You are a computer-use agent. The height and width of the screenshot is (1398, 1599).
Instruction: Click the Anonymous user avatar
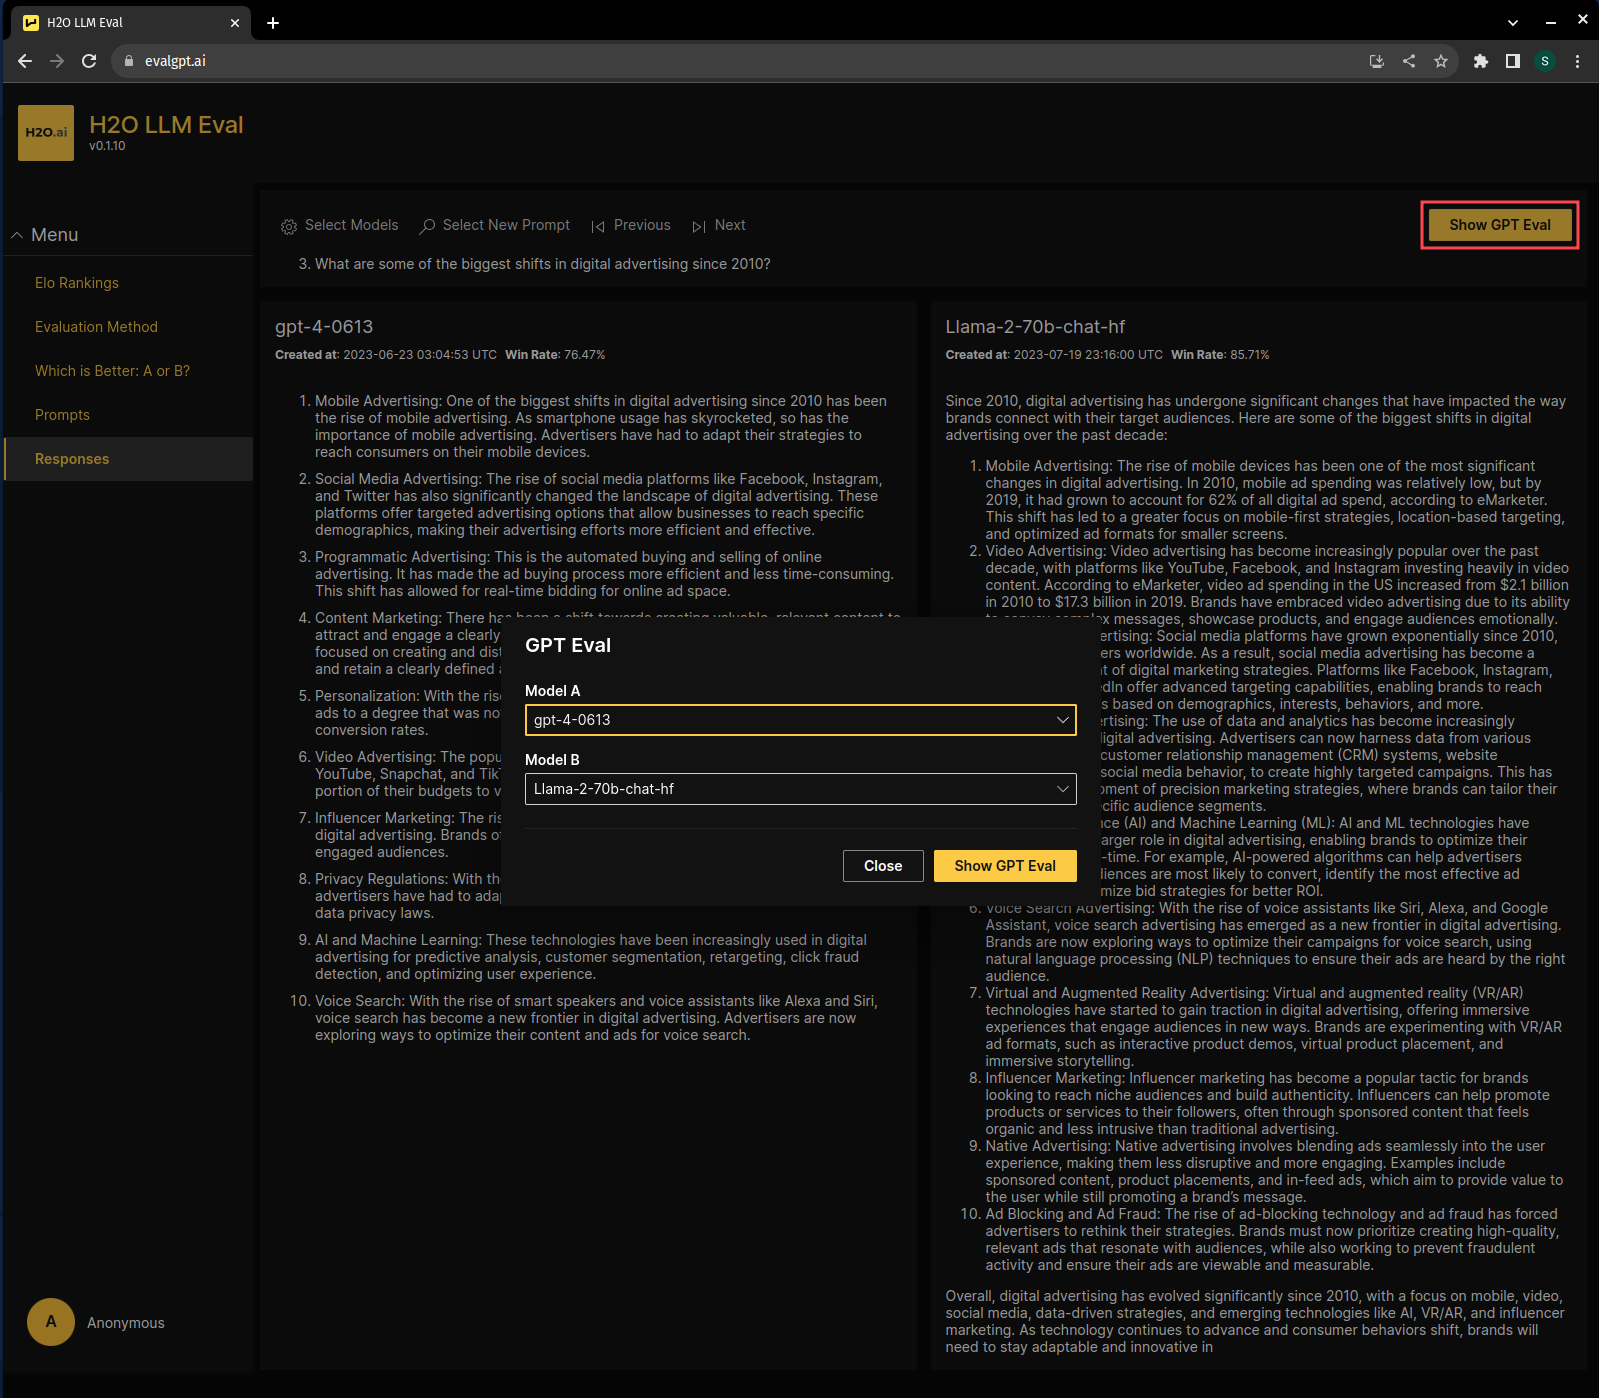(x=51, y=1322)
